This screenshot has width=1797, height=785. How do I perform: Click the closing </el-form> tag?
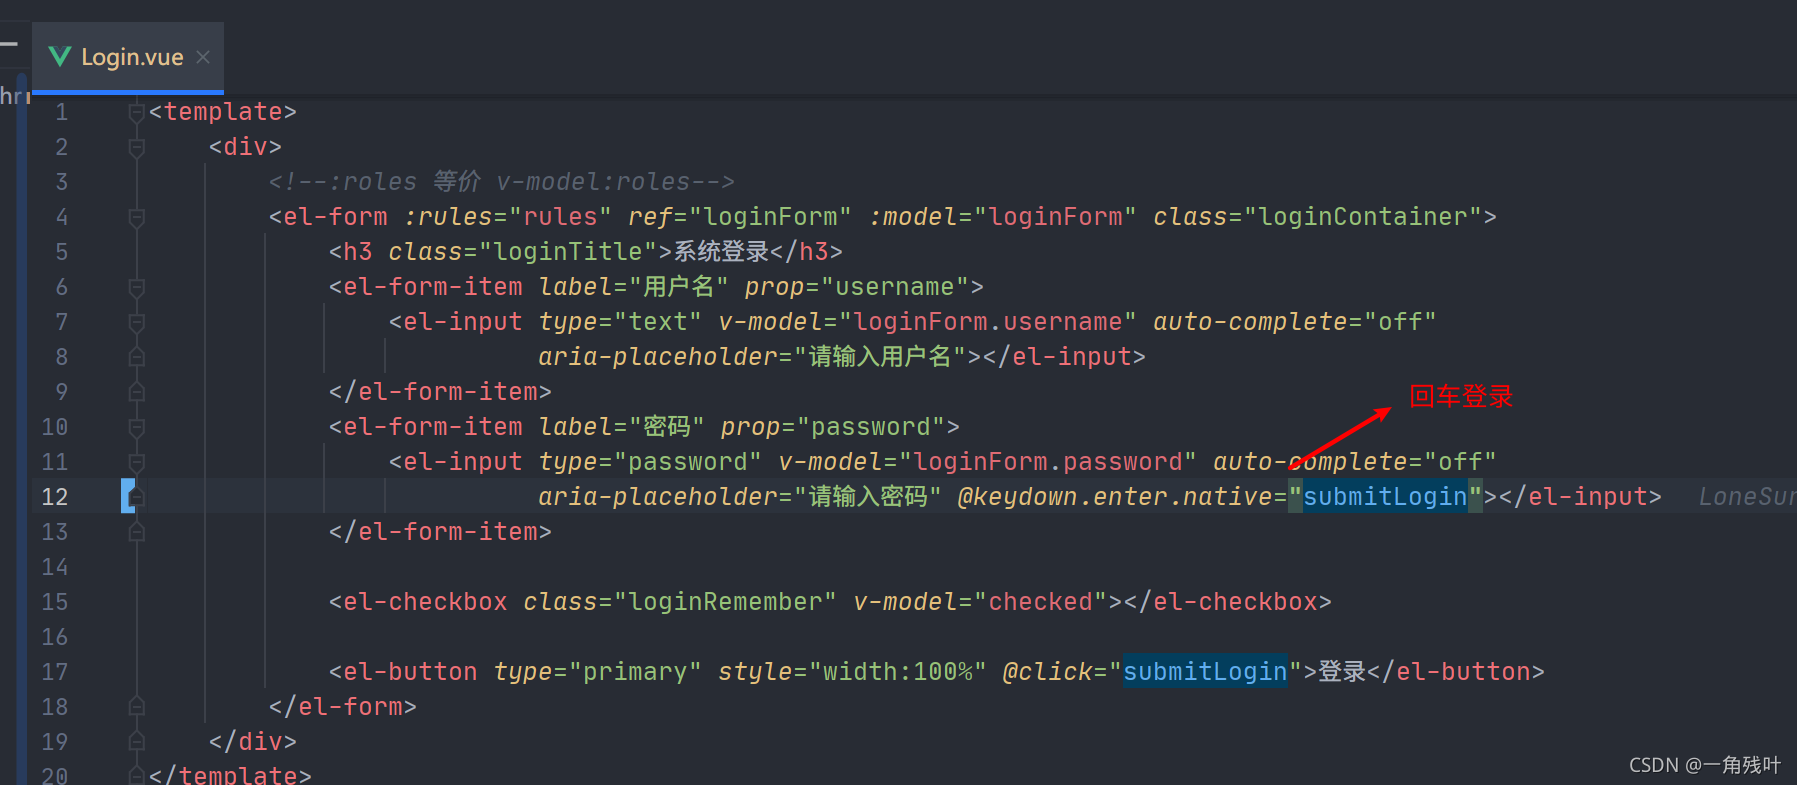pos(343,707)
